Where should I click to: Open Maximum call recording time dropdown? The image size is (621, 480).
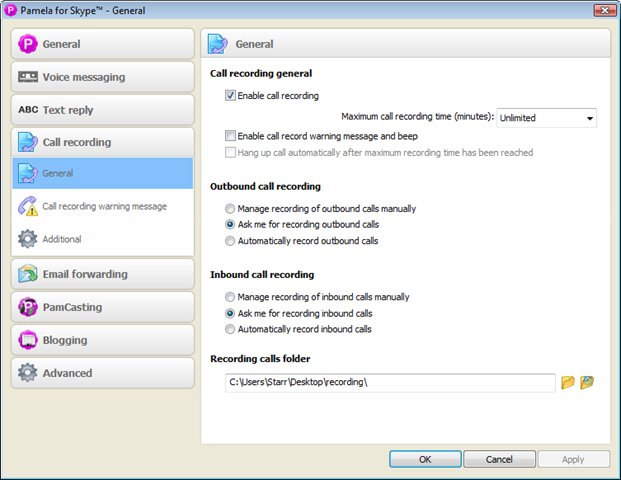coord(547,118)
